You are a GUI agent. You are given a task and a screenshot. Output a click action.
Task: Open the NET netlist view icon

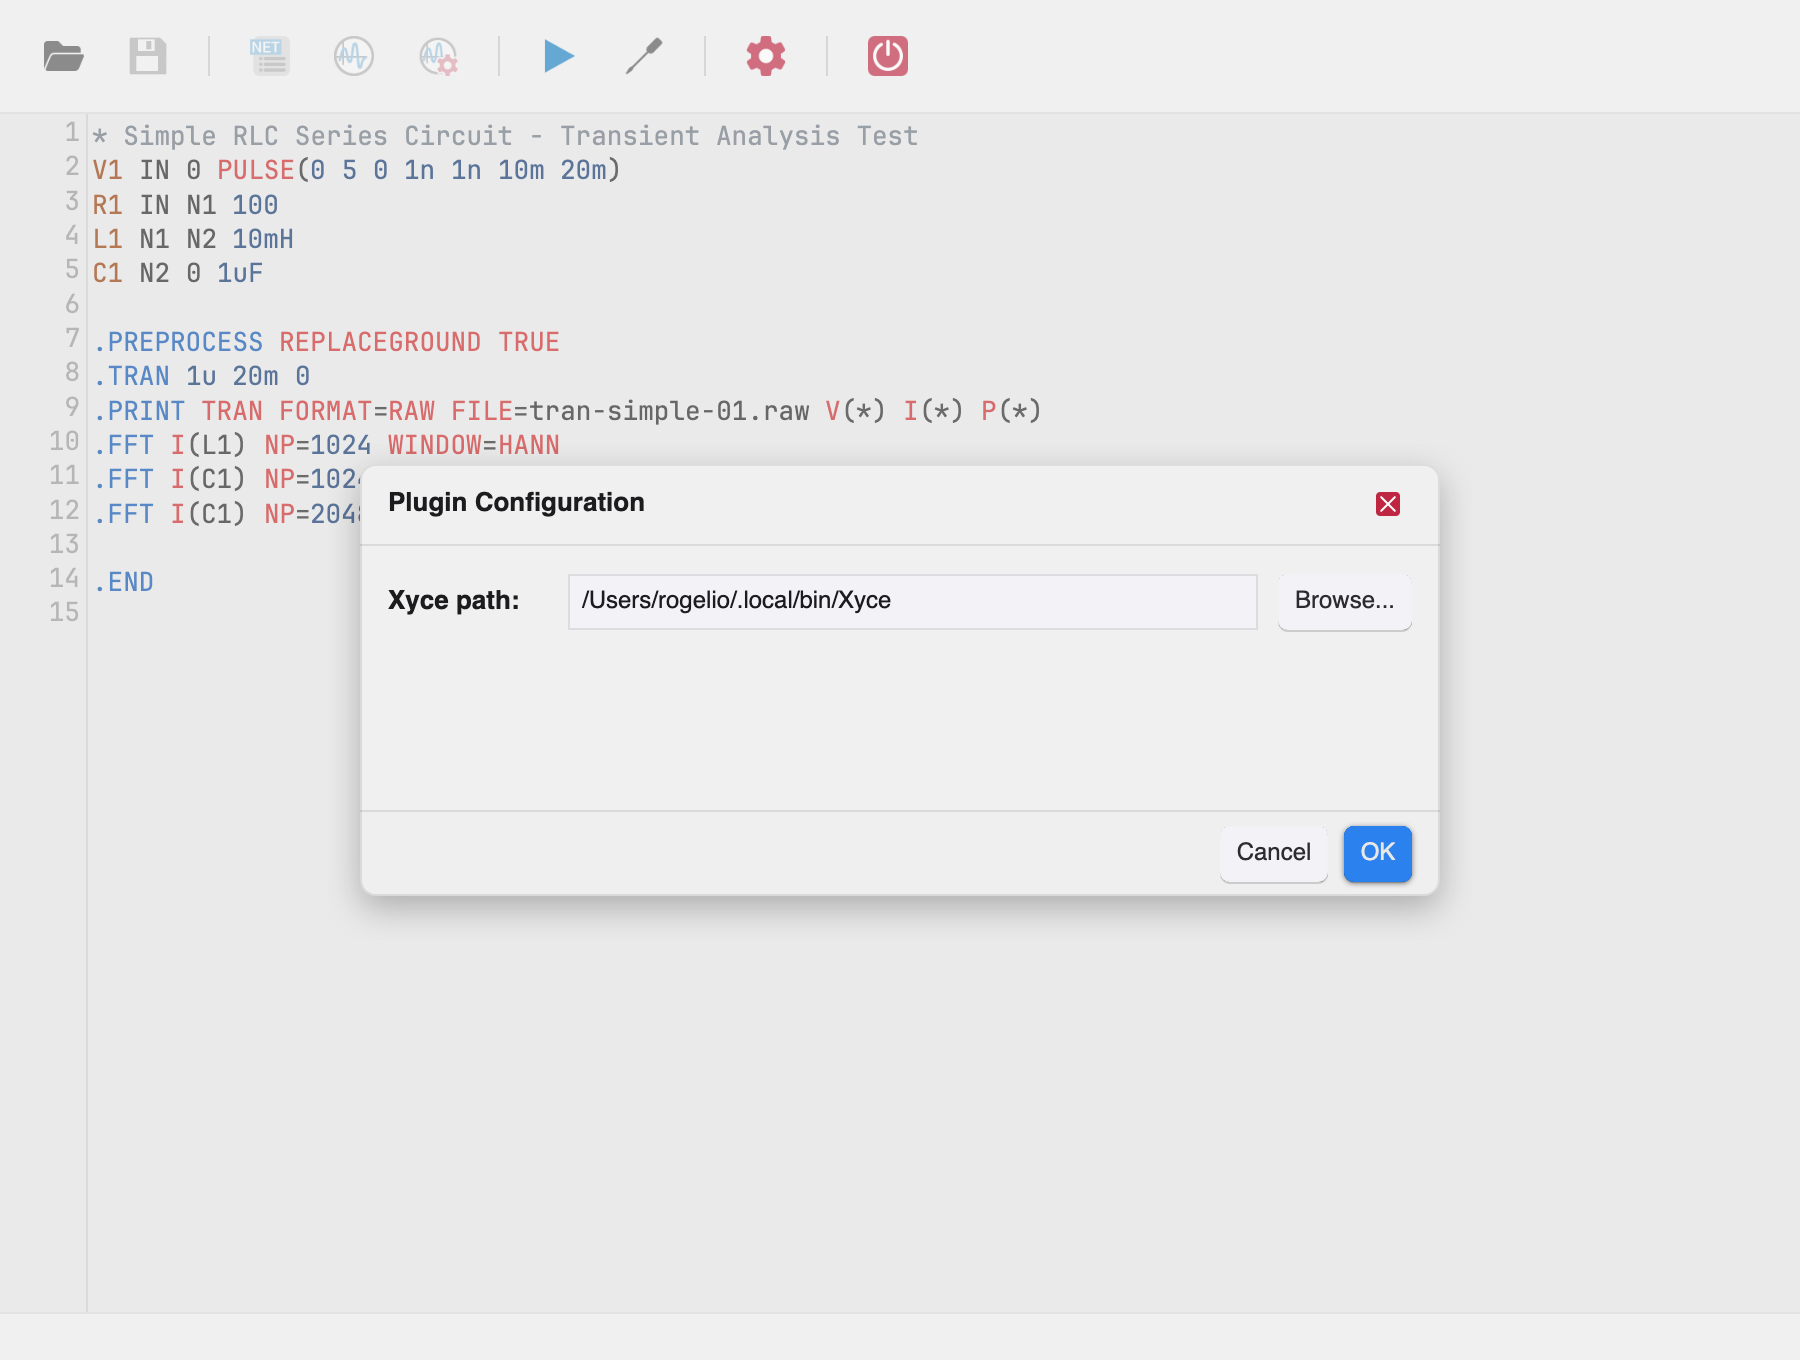270,56
